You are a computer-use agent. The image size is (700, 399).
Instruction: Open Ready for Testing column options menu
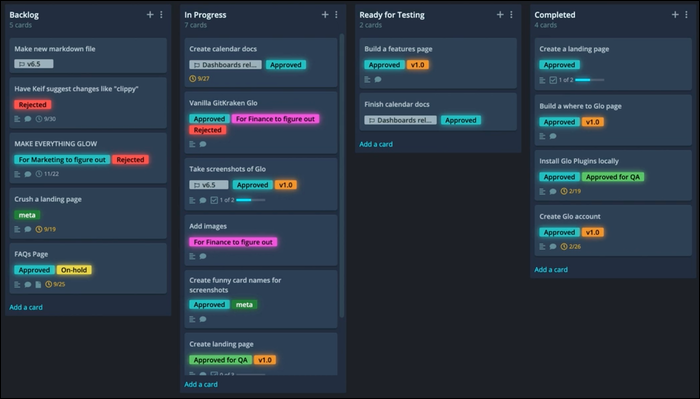click(511, 15)
